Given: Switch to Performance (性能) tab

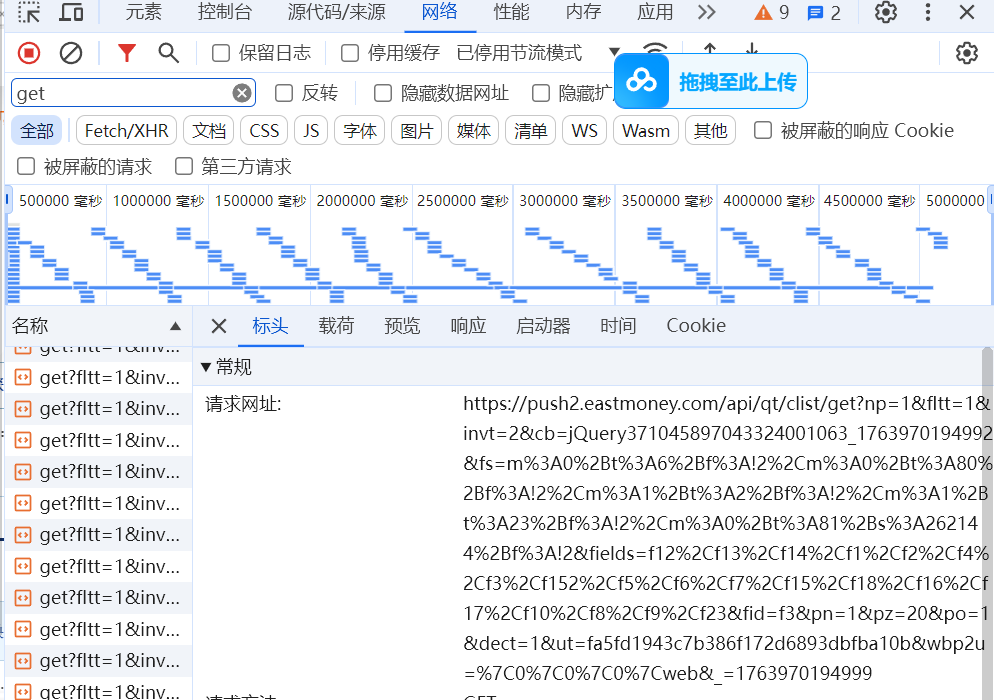Looking at the screenshot, I should [x=511, y=12].
